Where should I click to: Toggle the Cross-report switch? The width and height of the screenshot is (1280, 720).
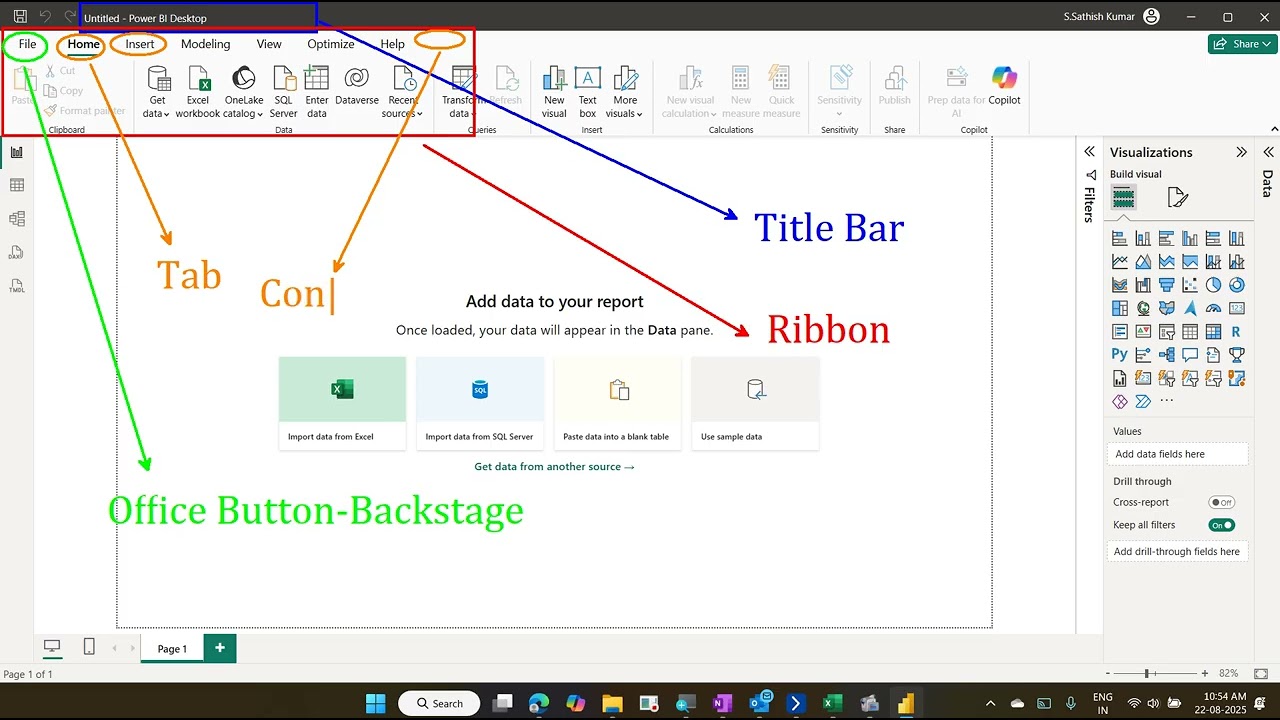[1221, 503]
